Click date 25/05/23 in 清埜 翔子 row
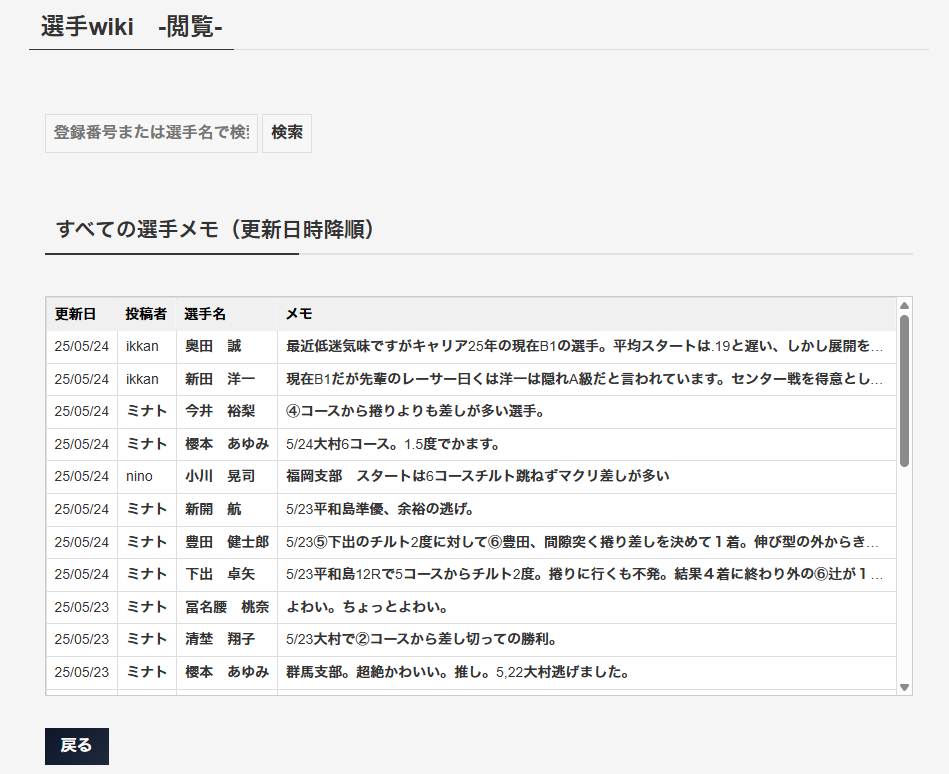 (82, 639)
